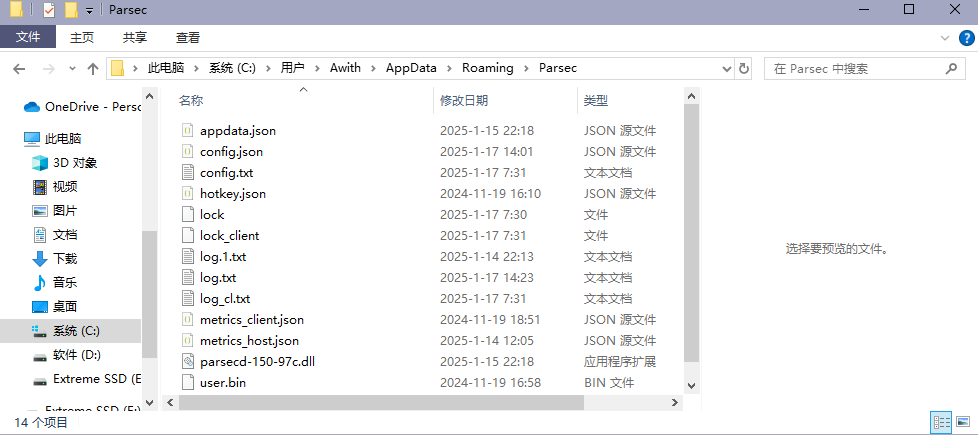The image size is (978, 435).
Task: Open 3D 对象 in sidebar
Action: tap(64, 163)
